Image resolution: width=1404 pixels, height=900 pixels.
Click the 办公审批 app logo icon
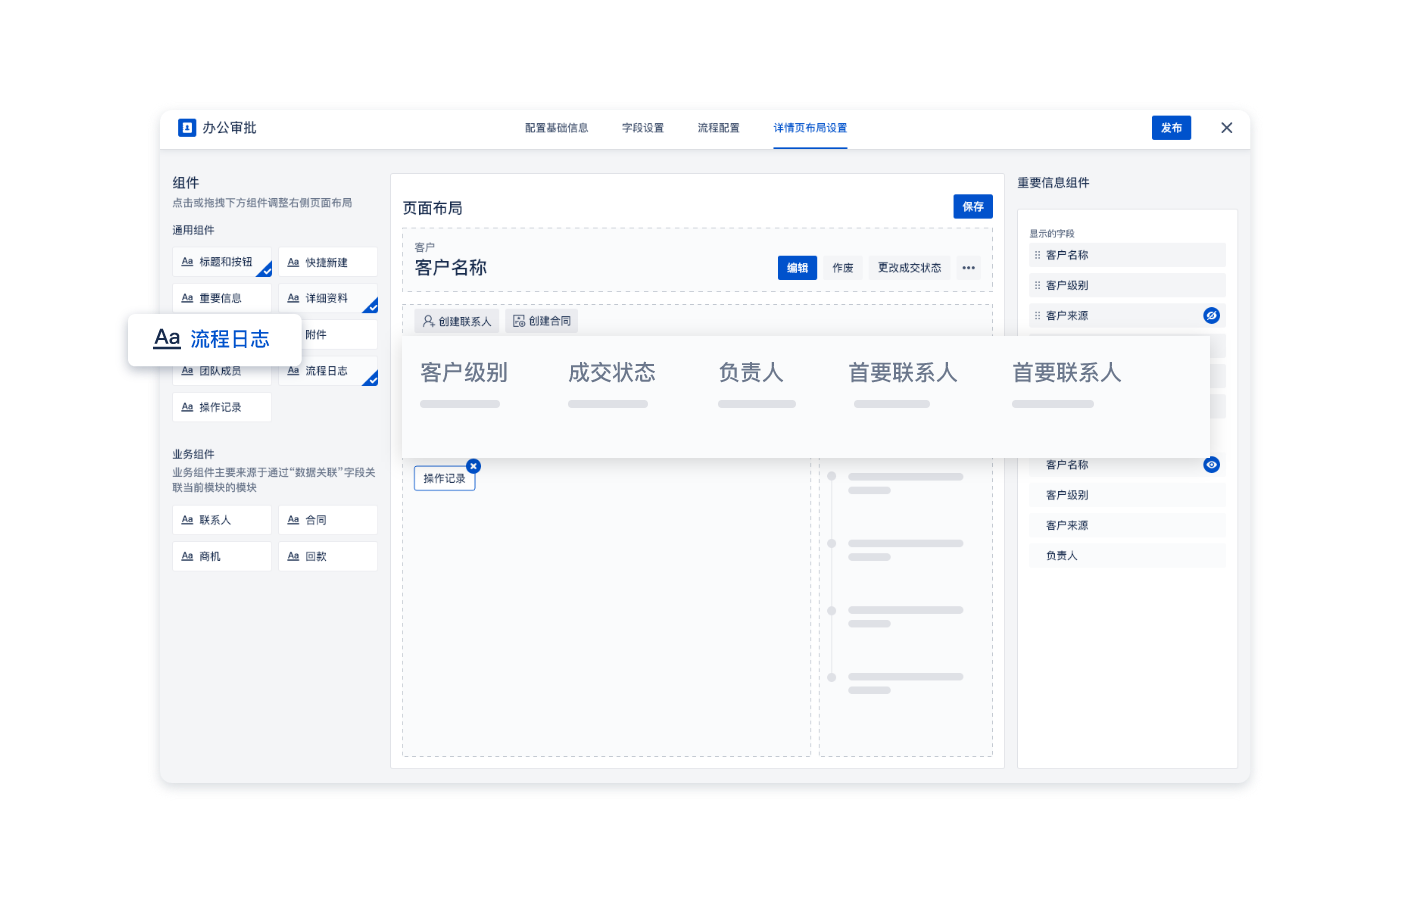187,128
